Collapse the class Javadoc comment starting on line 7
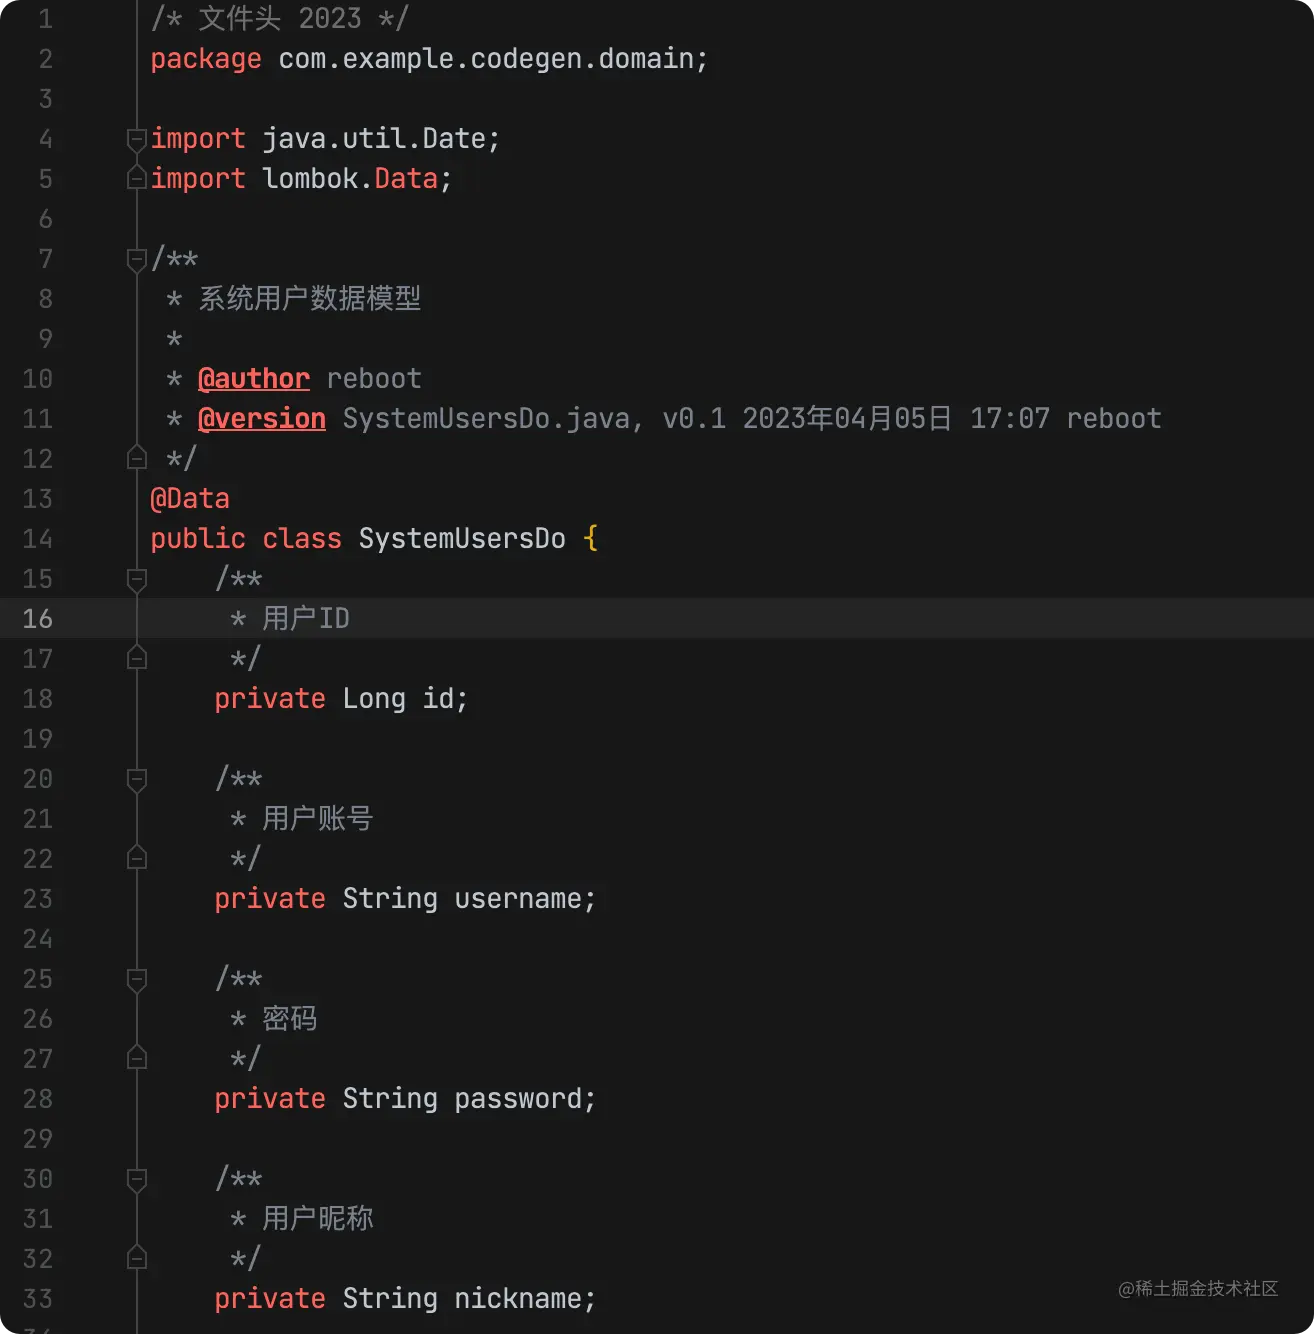Screen dimensions: 1314x1334 [x=137, y=260]
